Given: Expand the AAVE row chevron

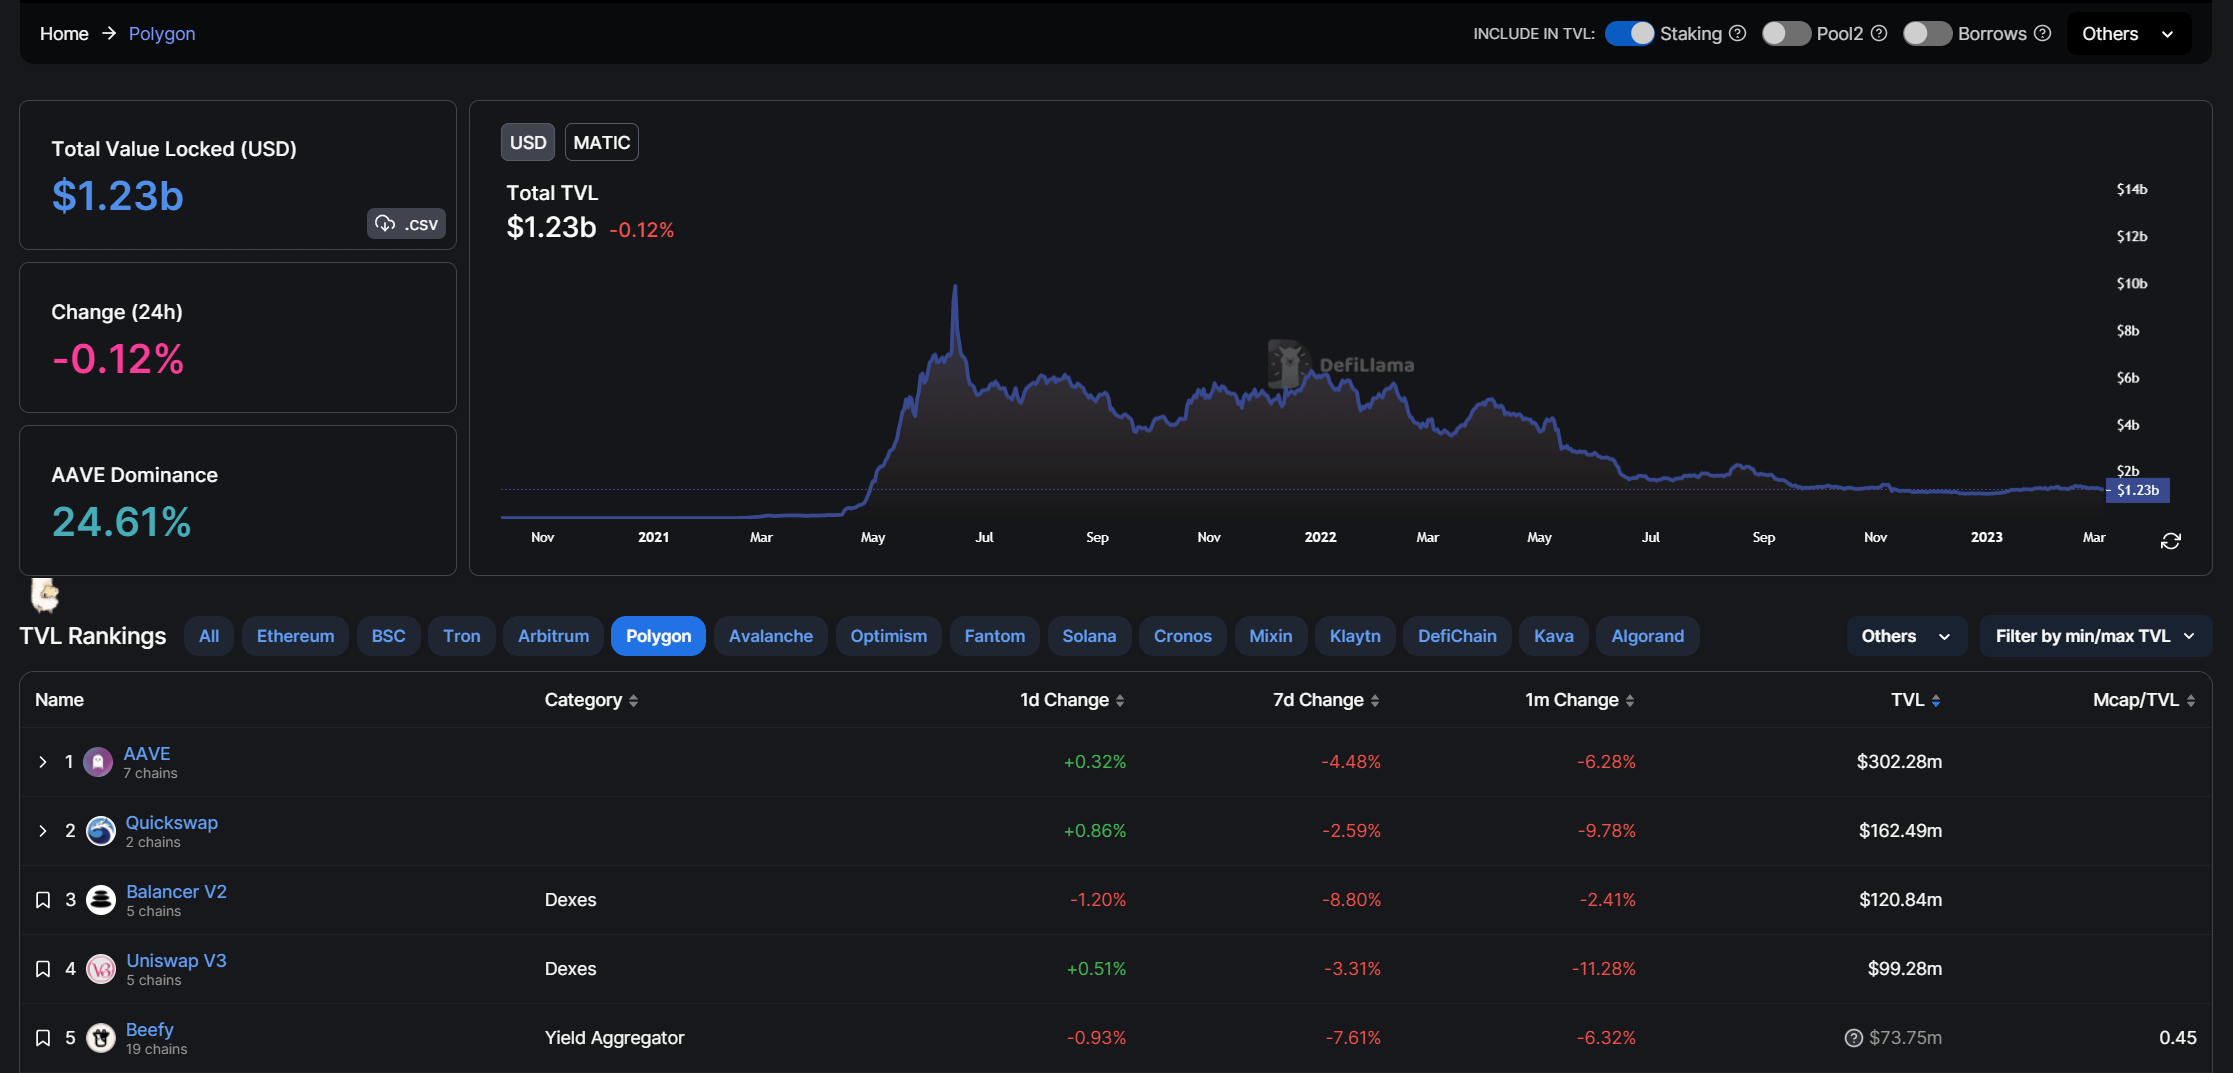Looking at the screenshot, I should click(43, 762).
